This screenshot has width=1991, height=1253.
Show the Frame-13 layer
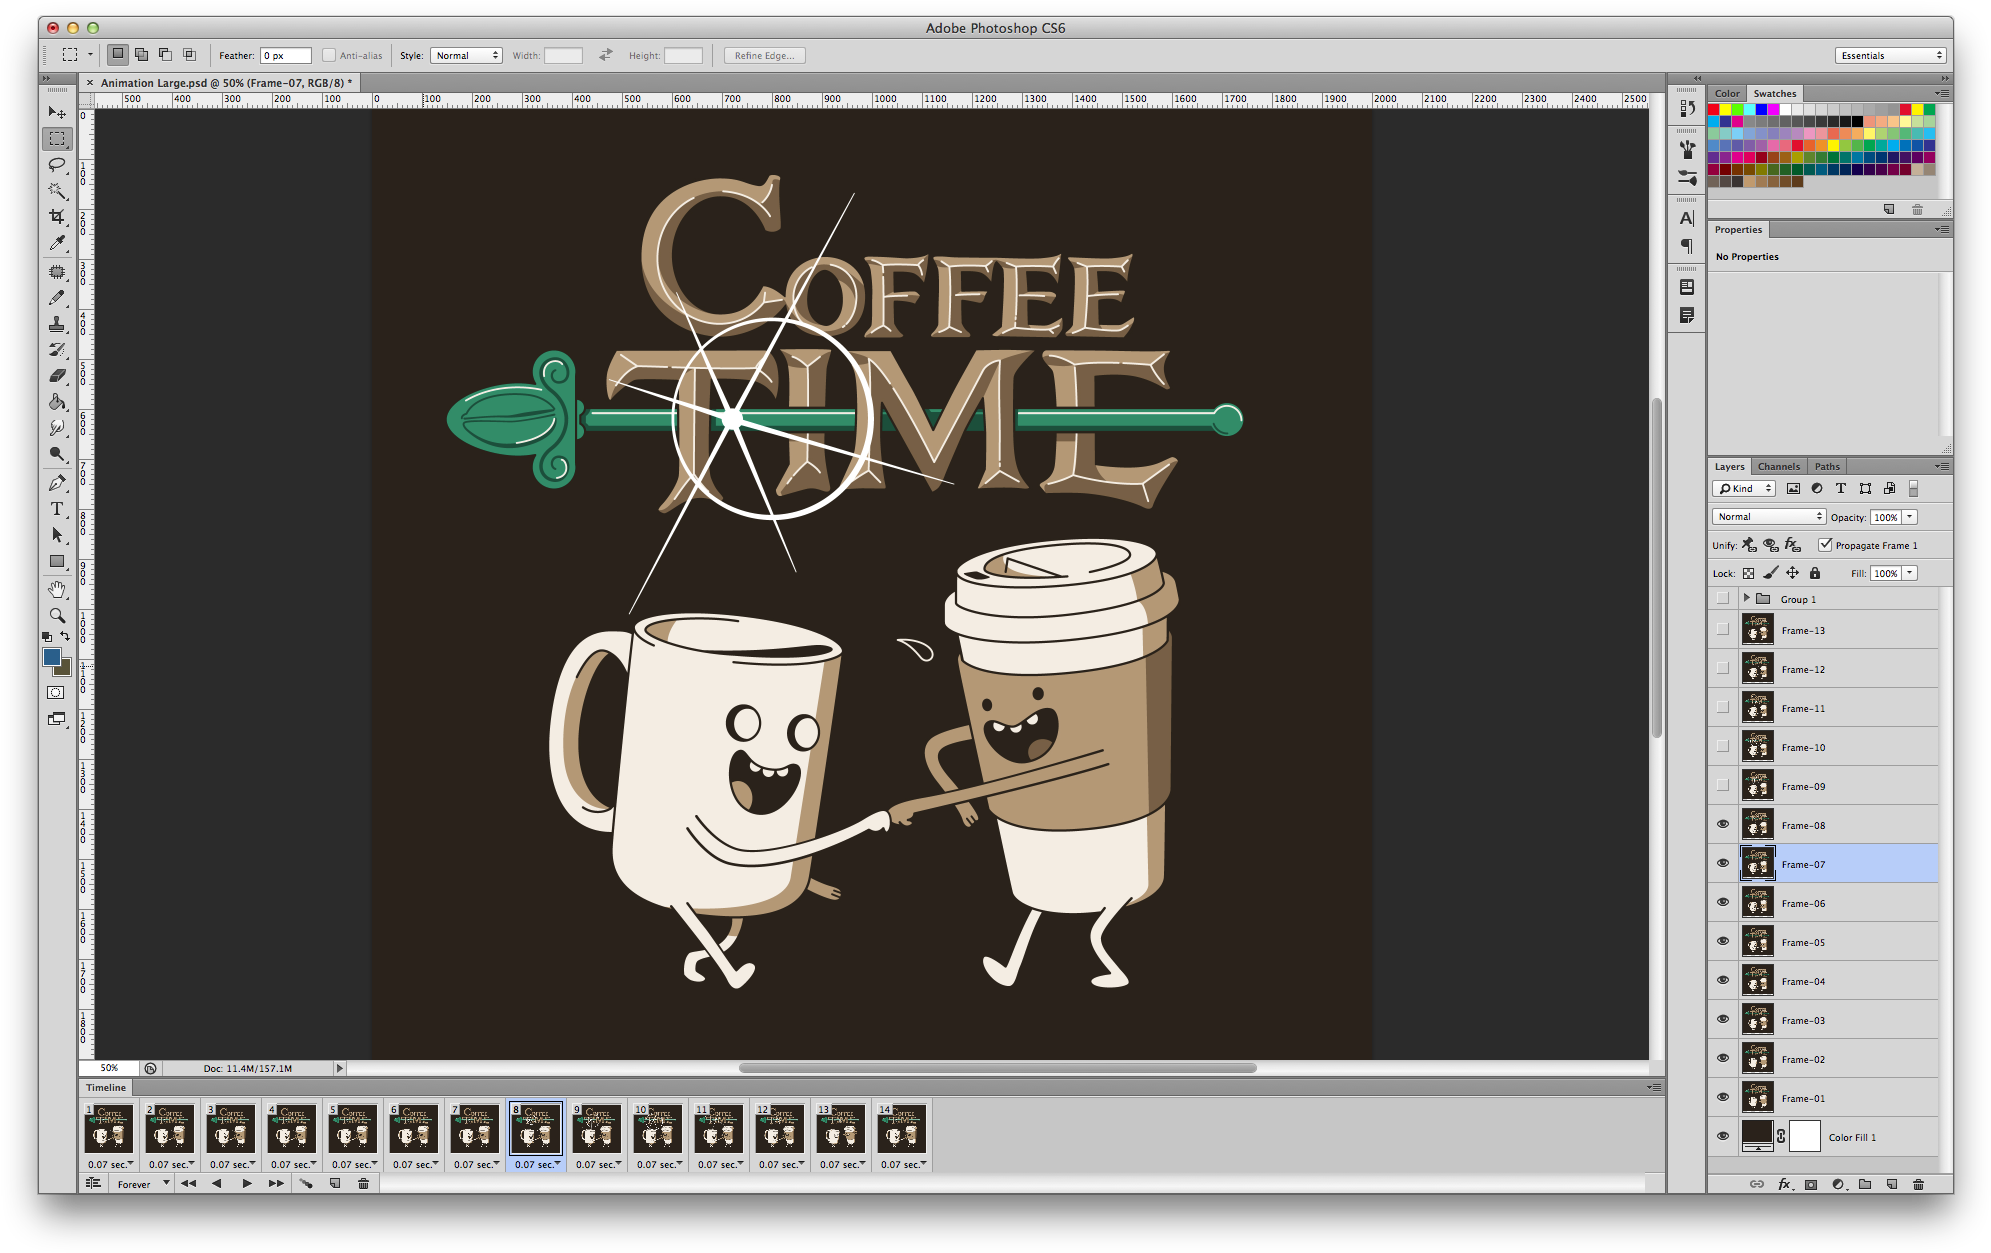tap(1722, 630)
